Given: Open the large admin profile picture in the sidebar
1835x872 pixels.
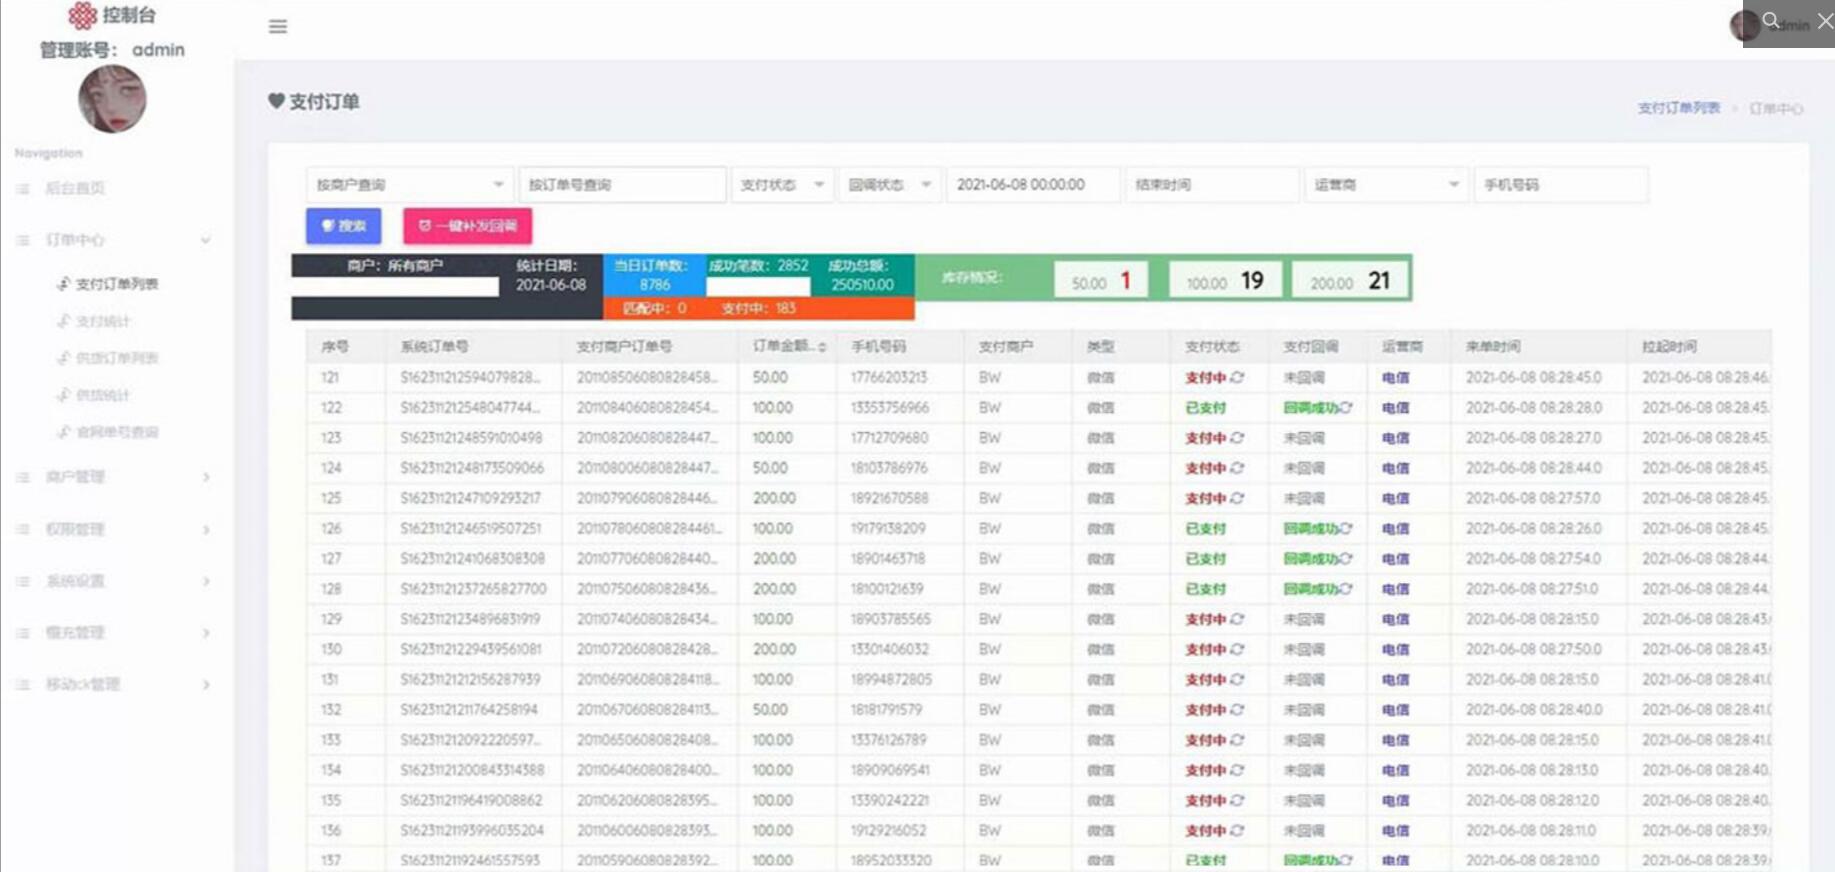Looking at the screenshot, I should (x=112, y=99).
